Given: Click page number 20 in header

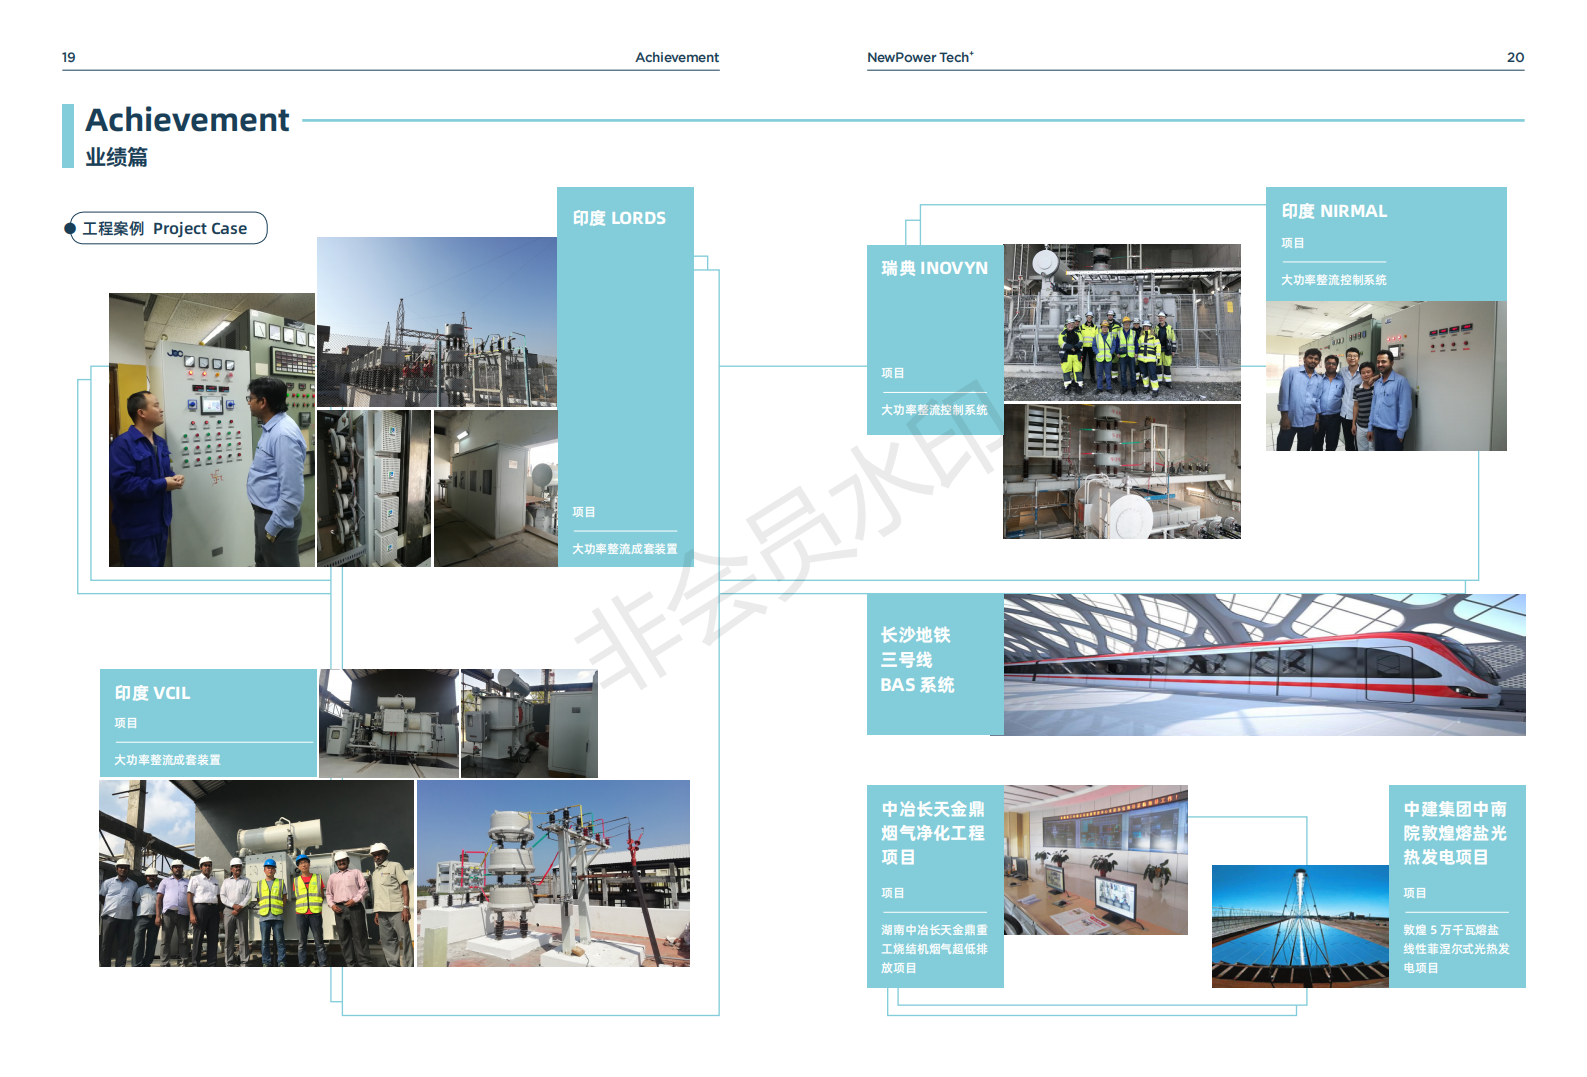Looking at the screenshot, I should (1515, 57).
